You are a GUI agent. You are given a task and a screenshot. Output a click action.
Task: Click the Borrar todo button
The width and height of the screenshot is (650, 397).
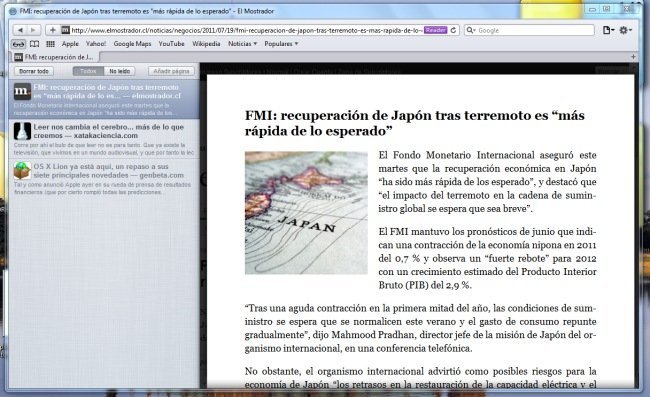tap(34, 71)
